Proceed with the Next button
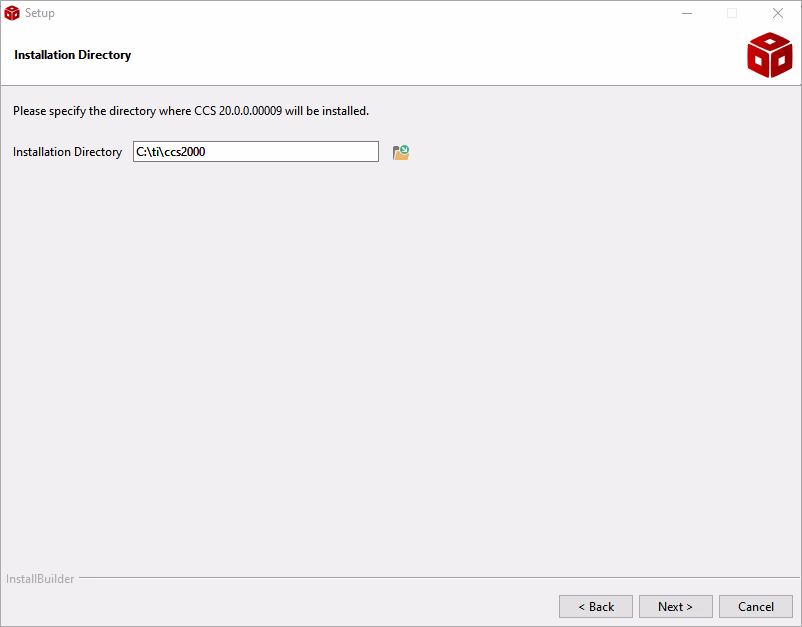The width and height of the screenshot is (802, 627). point(675,606)
